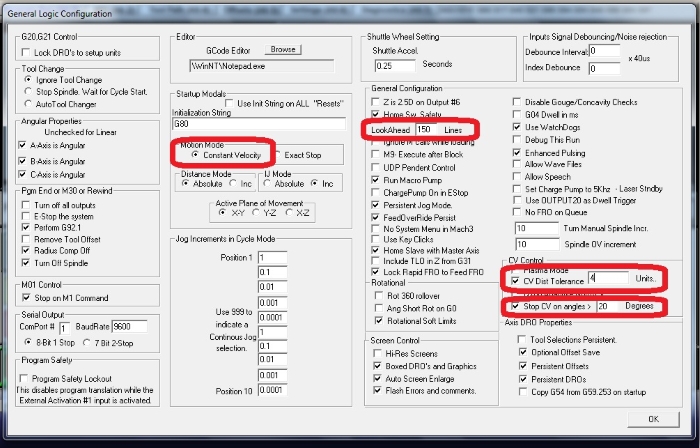700x448 pixels.
Task: Edit the CV Dist Tolerance value field
Action: (608, 278)
